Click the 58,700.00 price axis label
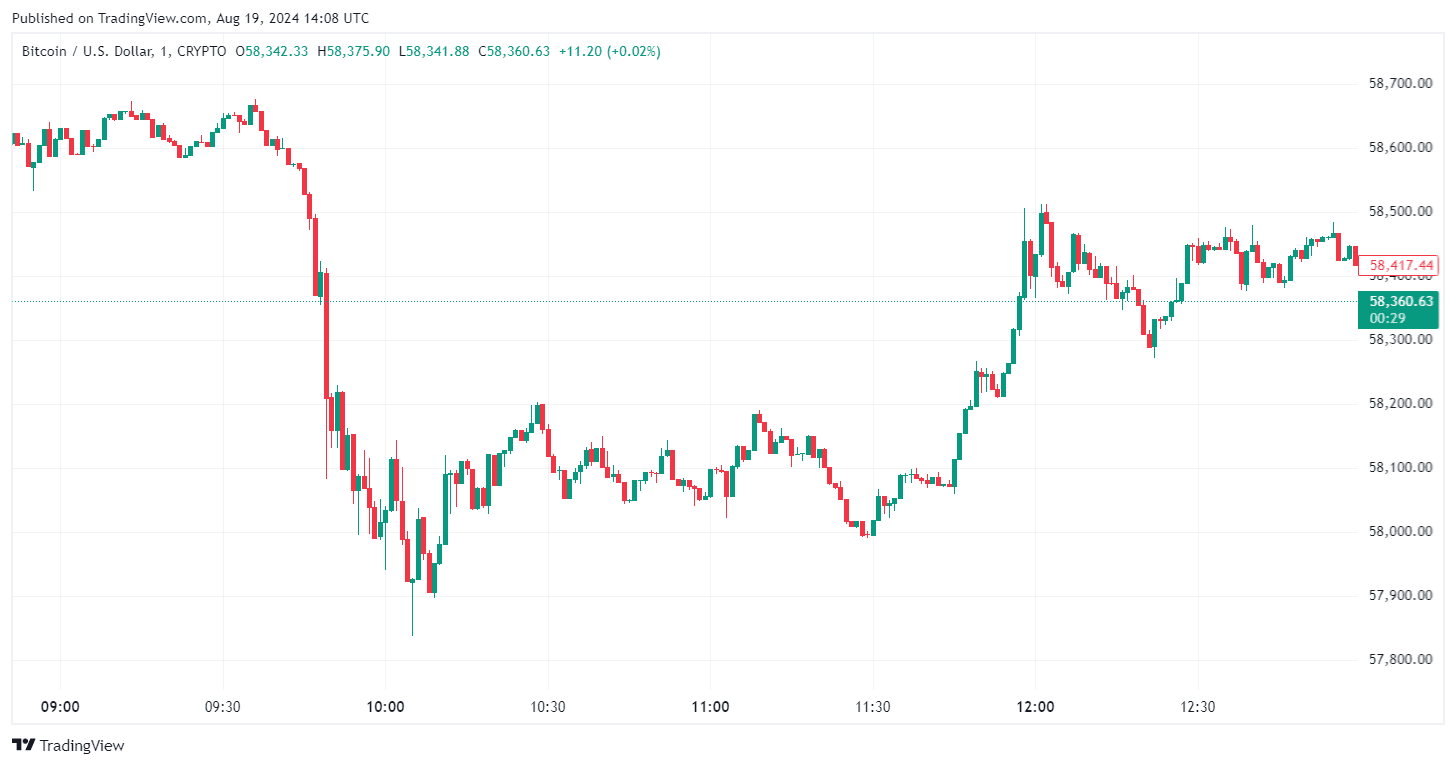 click(x=1401, y=83)
